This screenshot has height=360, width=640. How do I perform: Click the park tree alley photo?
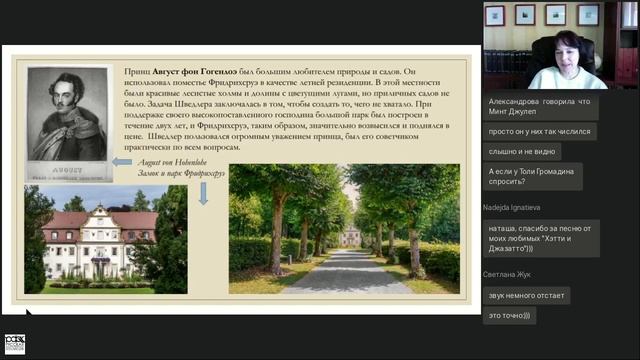(x=344, y=229)
